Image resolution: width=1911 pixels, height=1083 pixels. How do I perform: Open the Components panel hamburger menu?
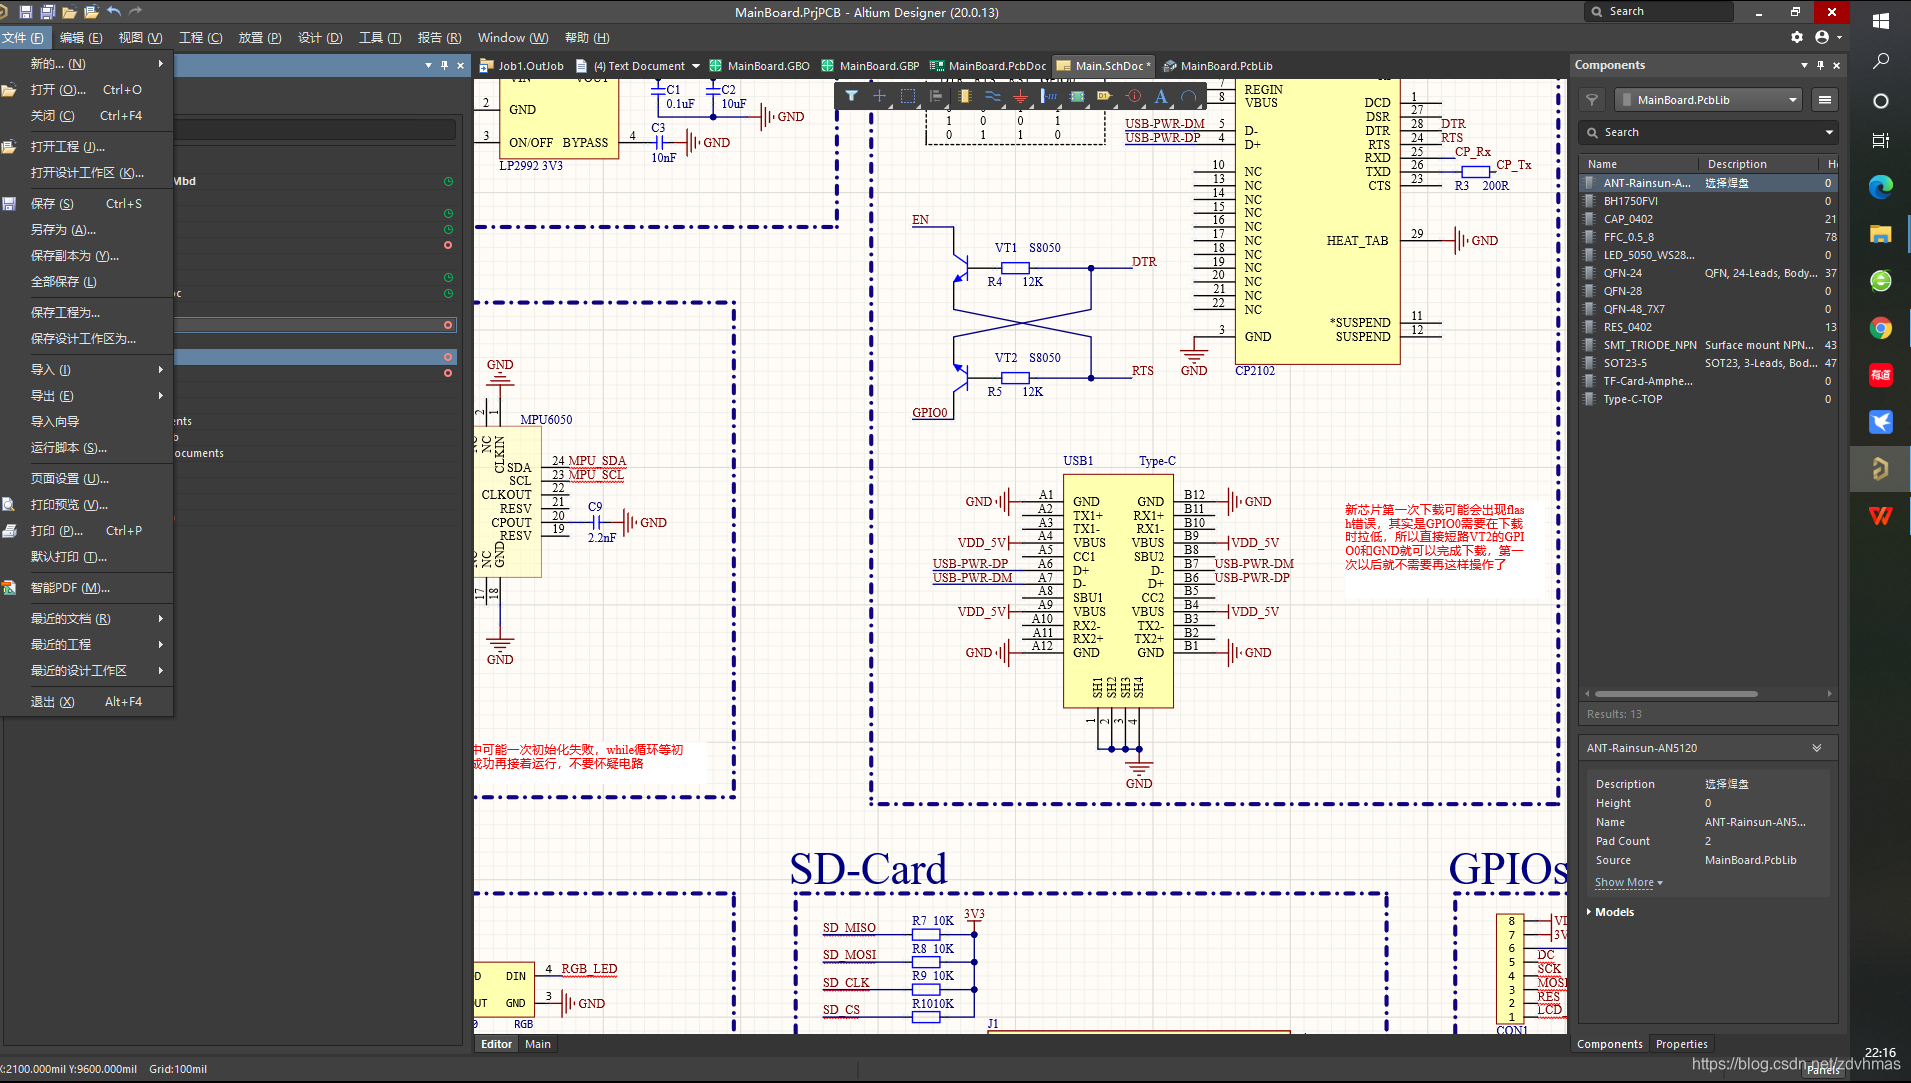pos(1825,100)
